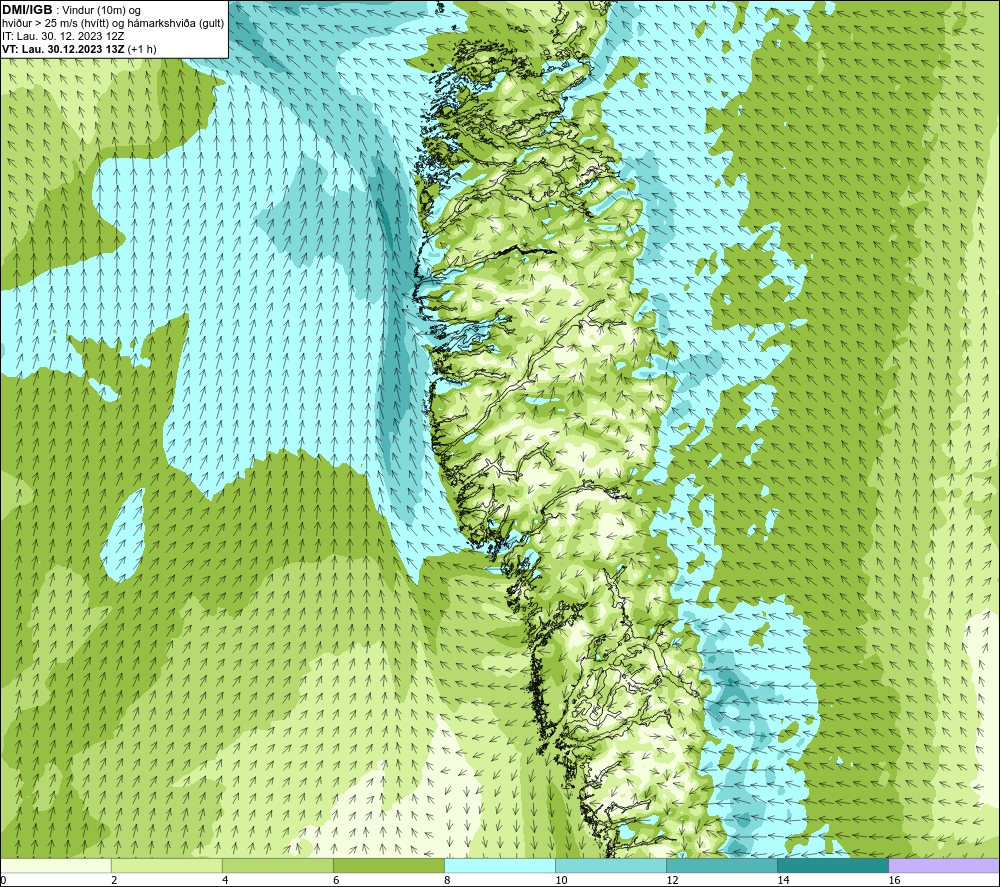Image resolution: width=1000 pixels, height=887 pixels.
Task: Select the 6–8 m/s darker green swatch
Action: [x=388, y=865]
